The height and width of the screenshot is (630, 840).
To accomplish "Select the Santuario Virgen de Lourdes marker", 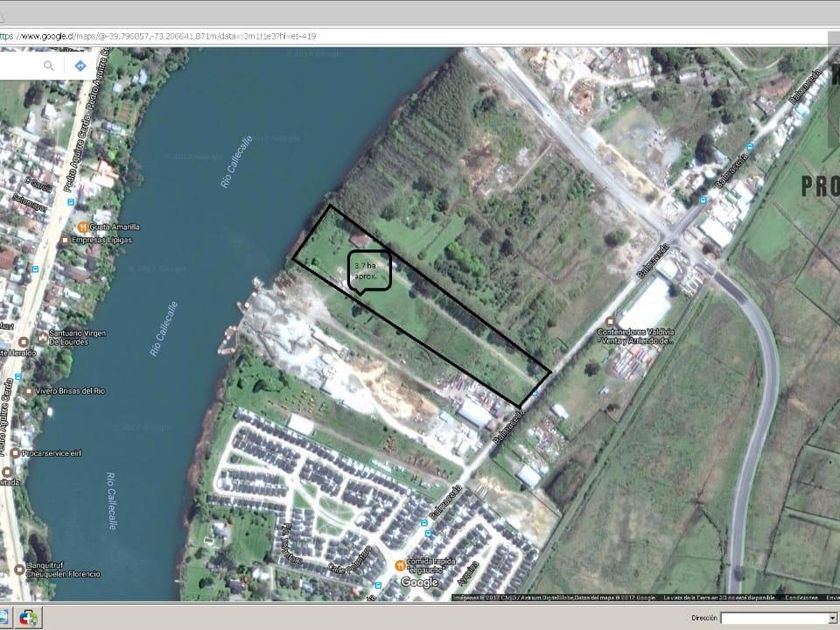I will tap(43, 338).
